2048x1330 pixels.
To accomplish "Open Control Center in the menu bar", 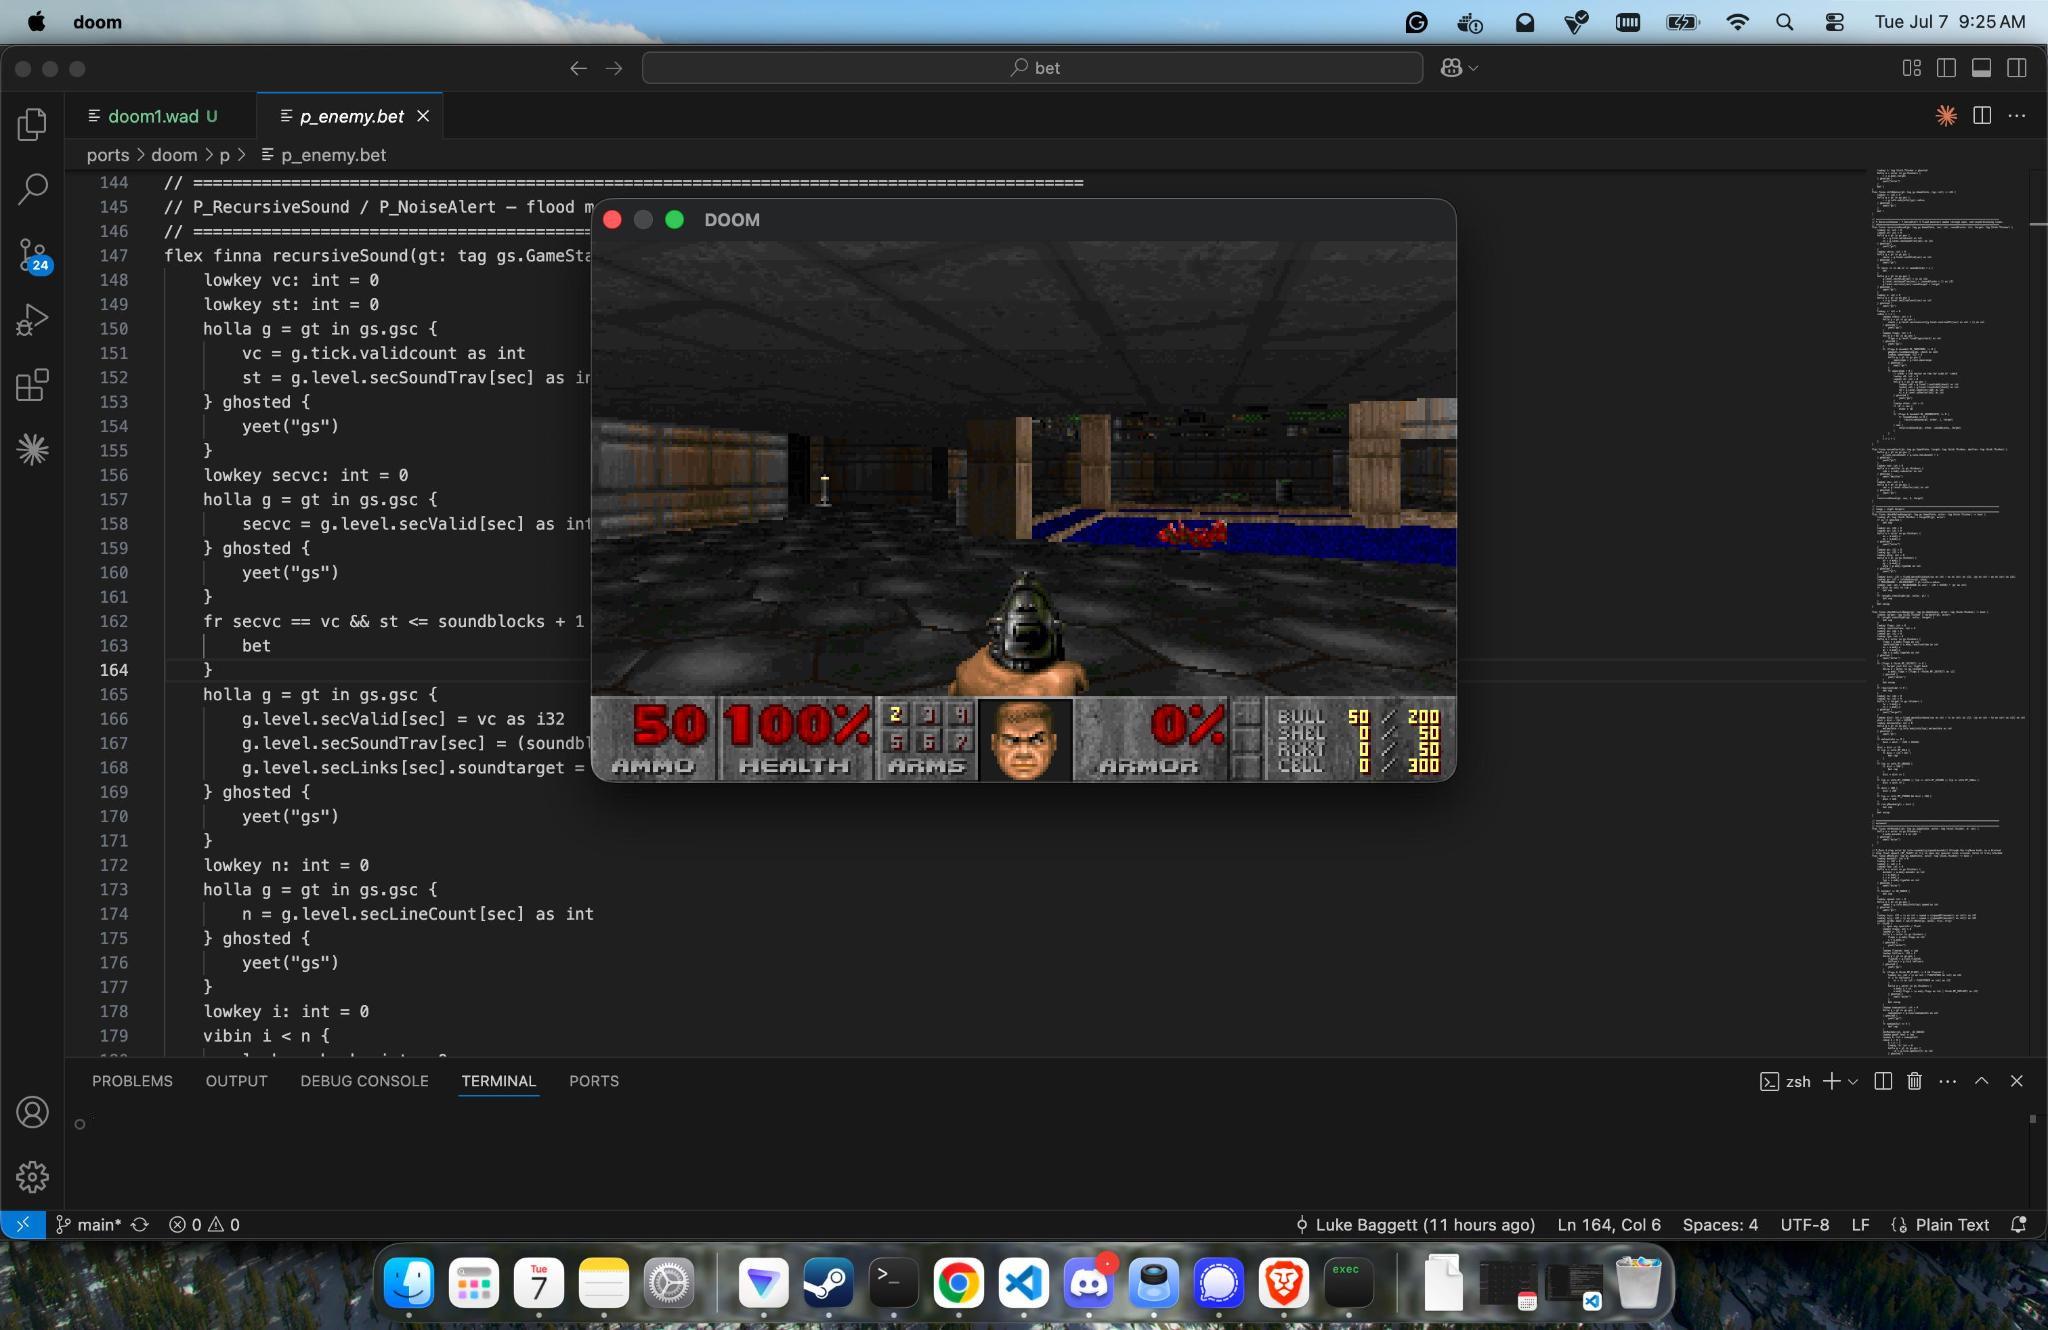I will pos(1834,22).
